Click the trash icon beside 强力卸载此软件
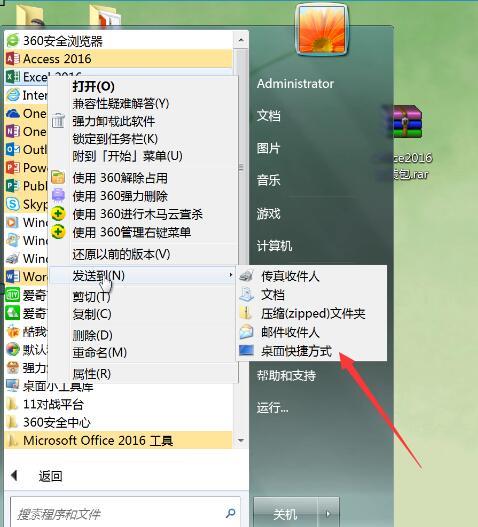Screen dimensions: 478x527 58,120
